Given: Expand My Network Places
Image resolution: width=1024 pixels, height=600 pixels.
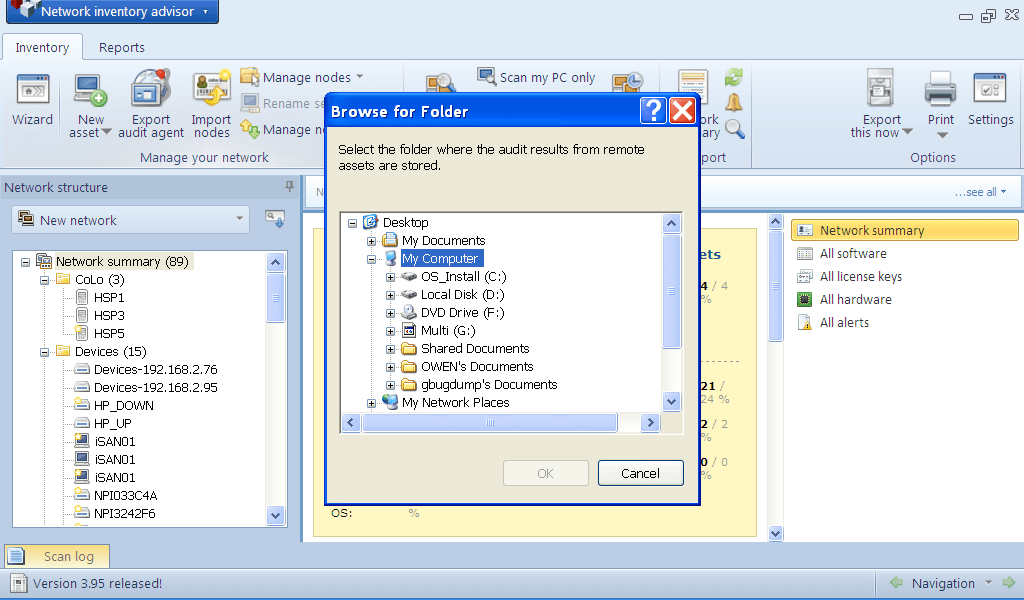Looking at the screenshot, I should coord(372,403).
